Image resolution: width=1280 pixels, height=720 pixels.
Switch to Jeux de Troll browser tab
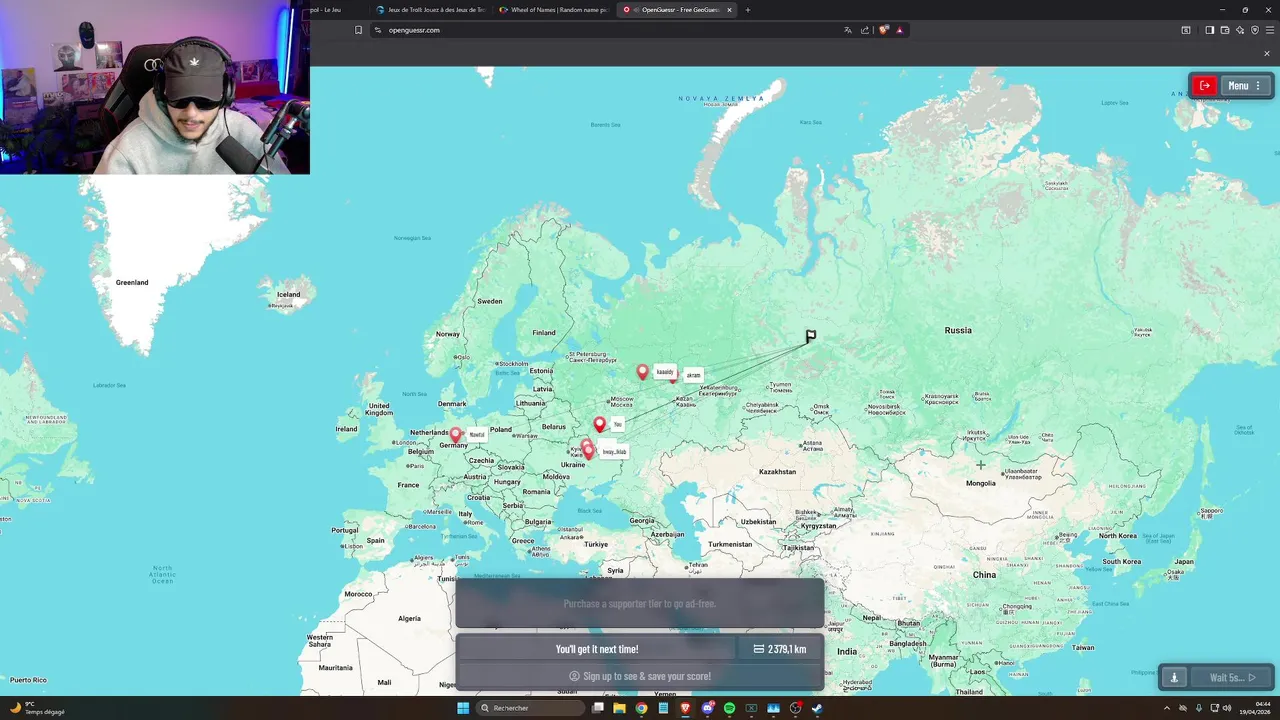point(430,10)
